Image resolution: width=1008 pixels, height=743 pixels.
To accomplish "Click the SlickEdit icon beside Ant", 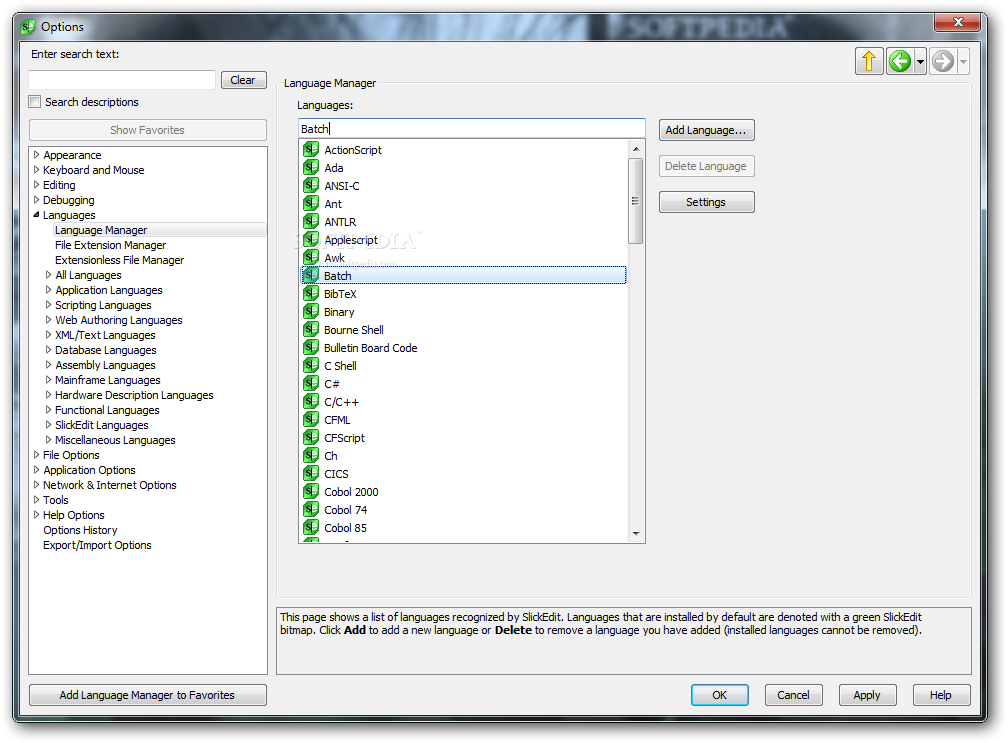I will click(311, 203).
